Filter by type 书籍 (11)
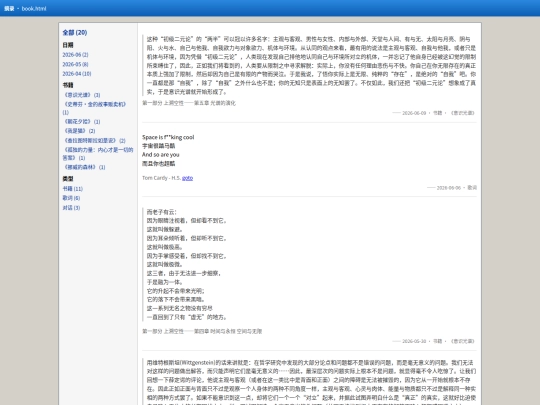 (73, 189)
